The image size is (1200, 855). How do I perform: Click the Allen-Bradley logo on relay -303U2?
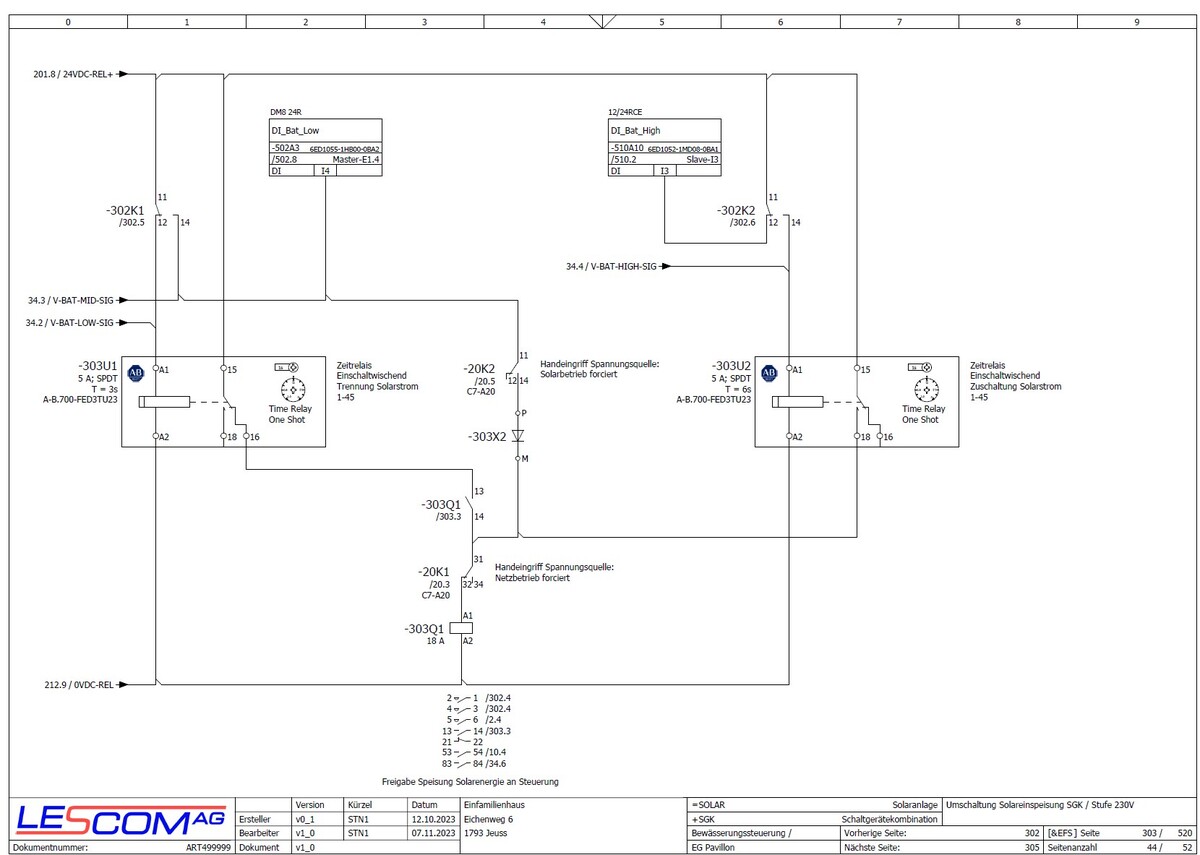769,373
